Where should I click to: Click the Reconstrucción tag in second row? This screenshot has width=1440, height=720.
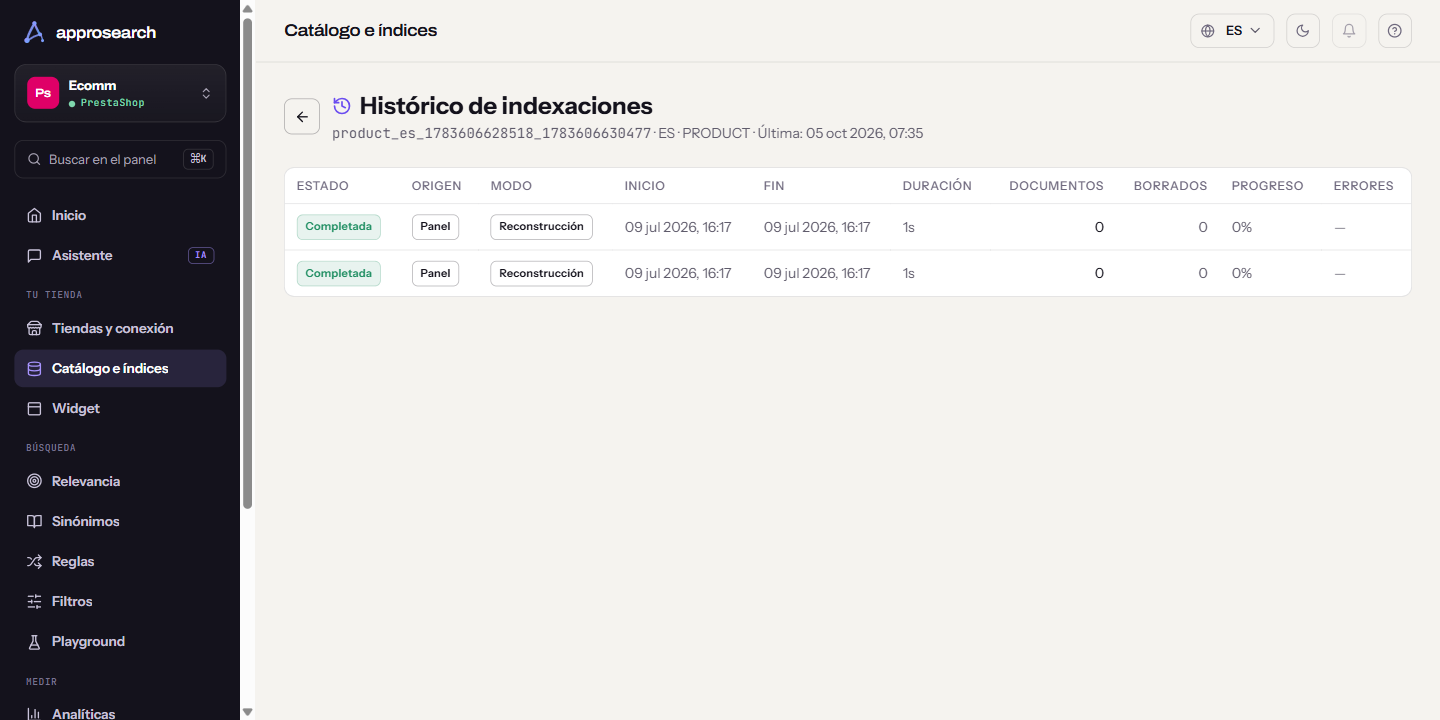coord(541,273)
